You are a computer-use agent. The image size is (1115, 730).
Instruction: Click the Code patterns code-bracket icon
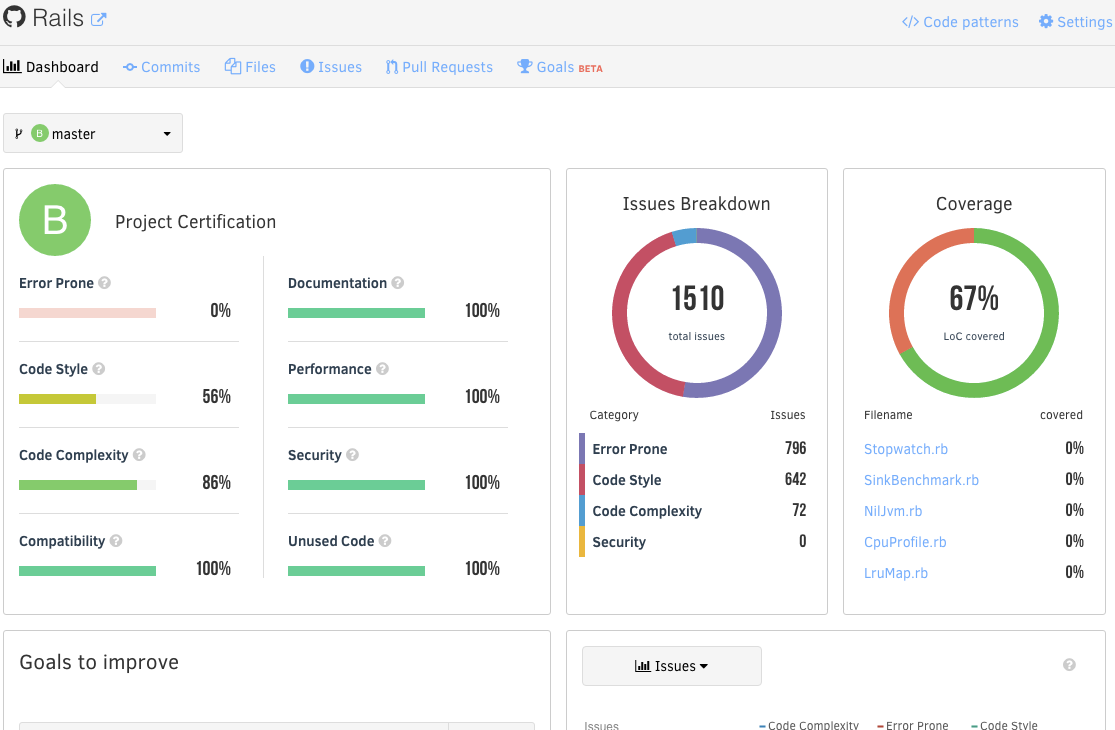[909, 22]
